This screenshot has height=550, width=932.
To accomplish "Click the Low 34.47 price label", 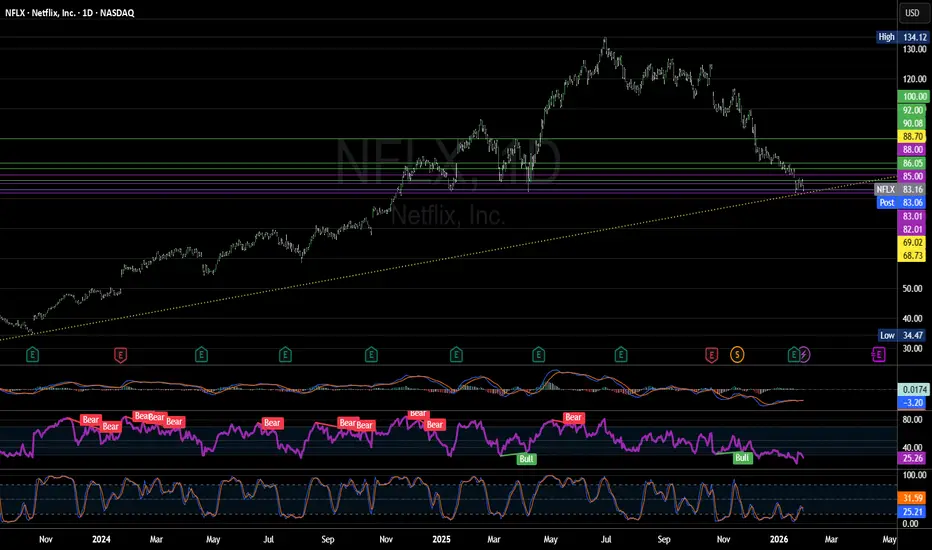I will tap(903, 335).
